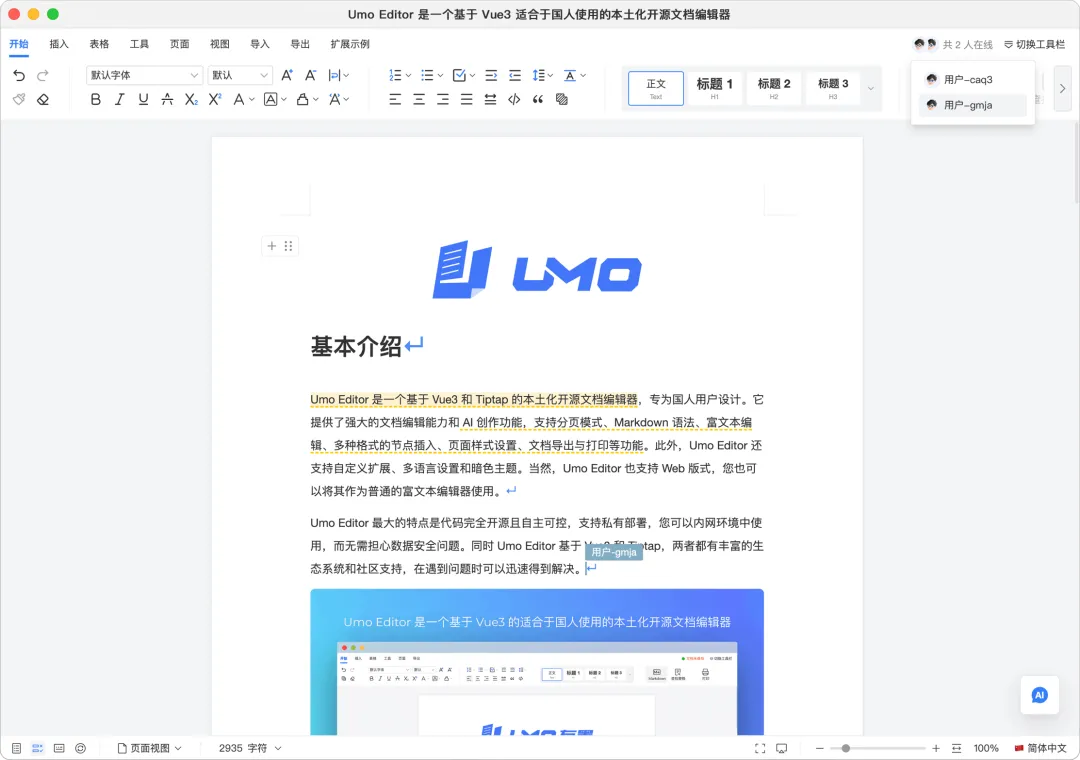Enter fullscreen mode from status bar
This screenshot has height=760, width=1080.
coord(760,748)
